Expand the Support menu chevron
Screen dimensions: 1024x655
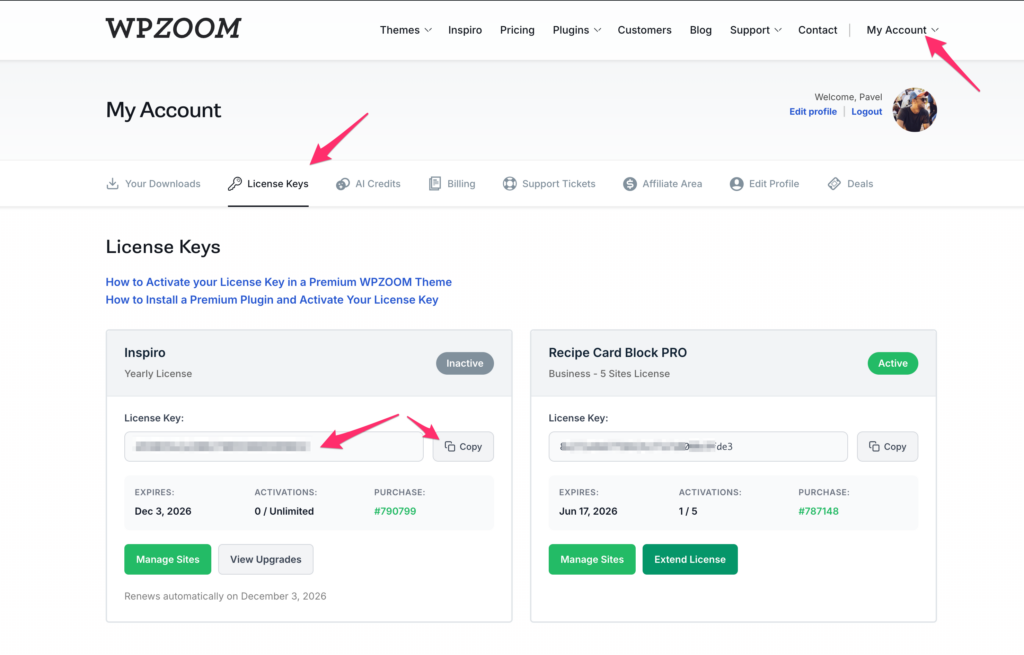[x=756, y=30]
